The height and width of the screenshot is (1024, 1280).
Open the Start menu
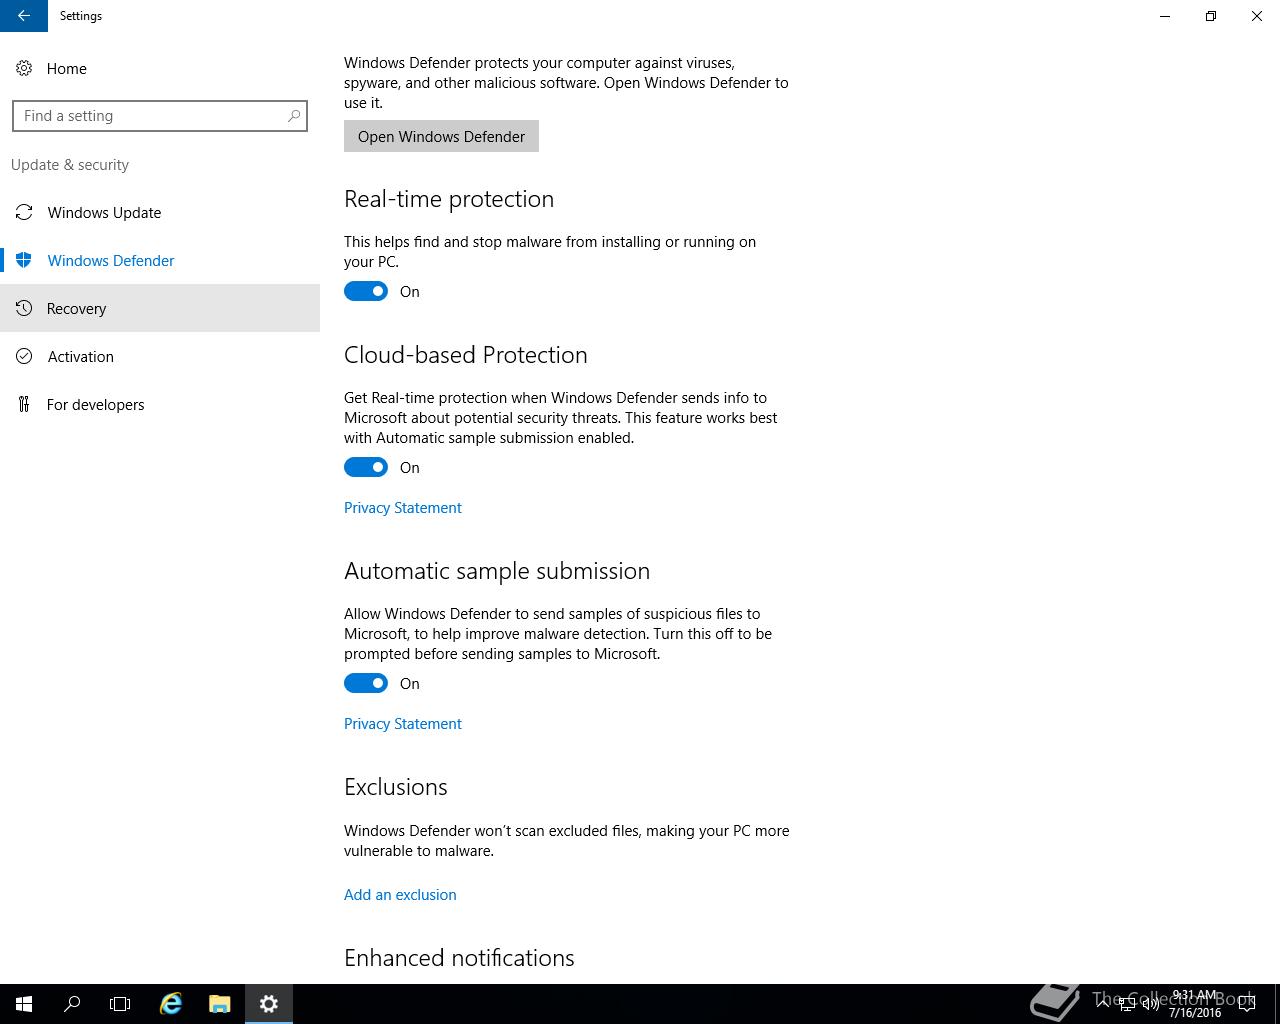24,1004
